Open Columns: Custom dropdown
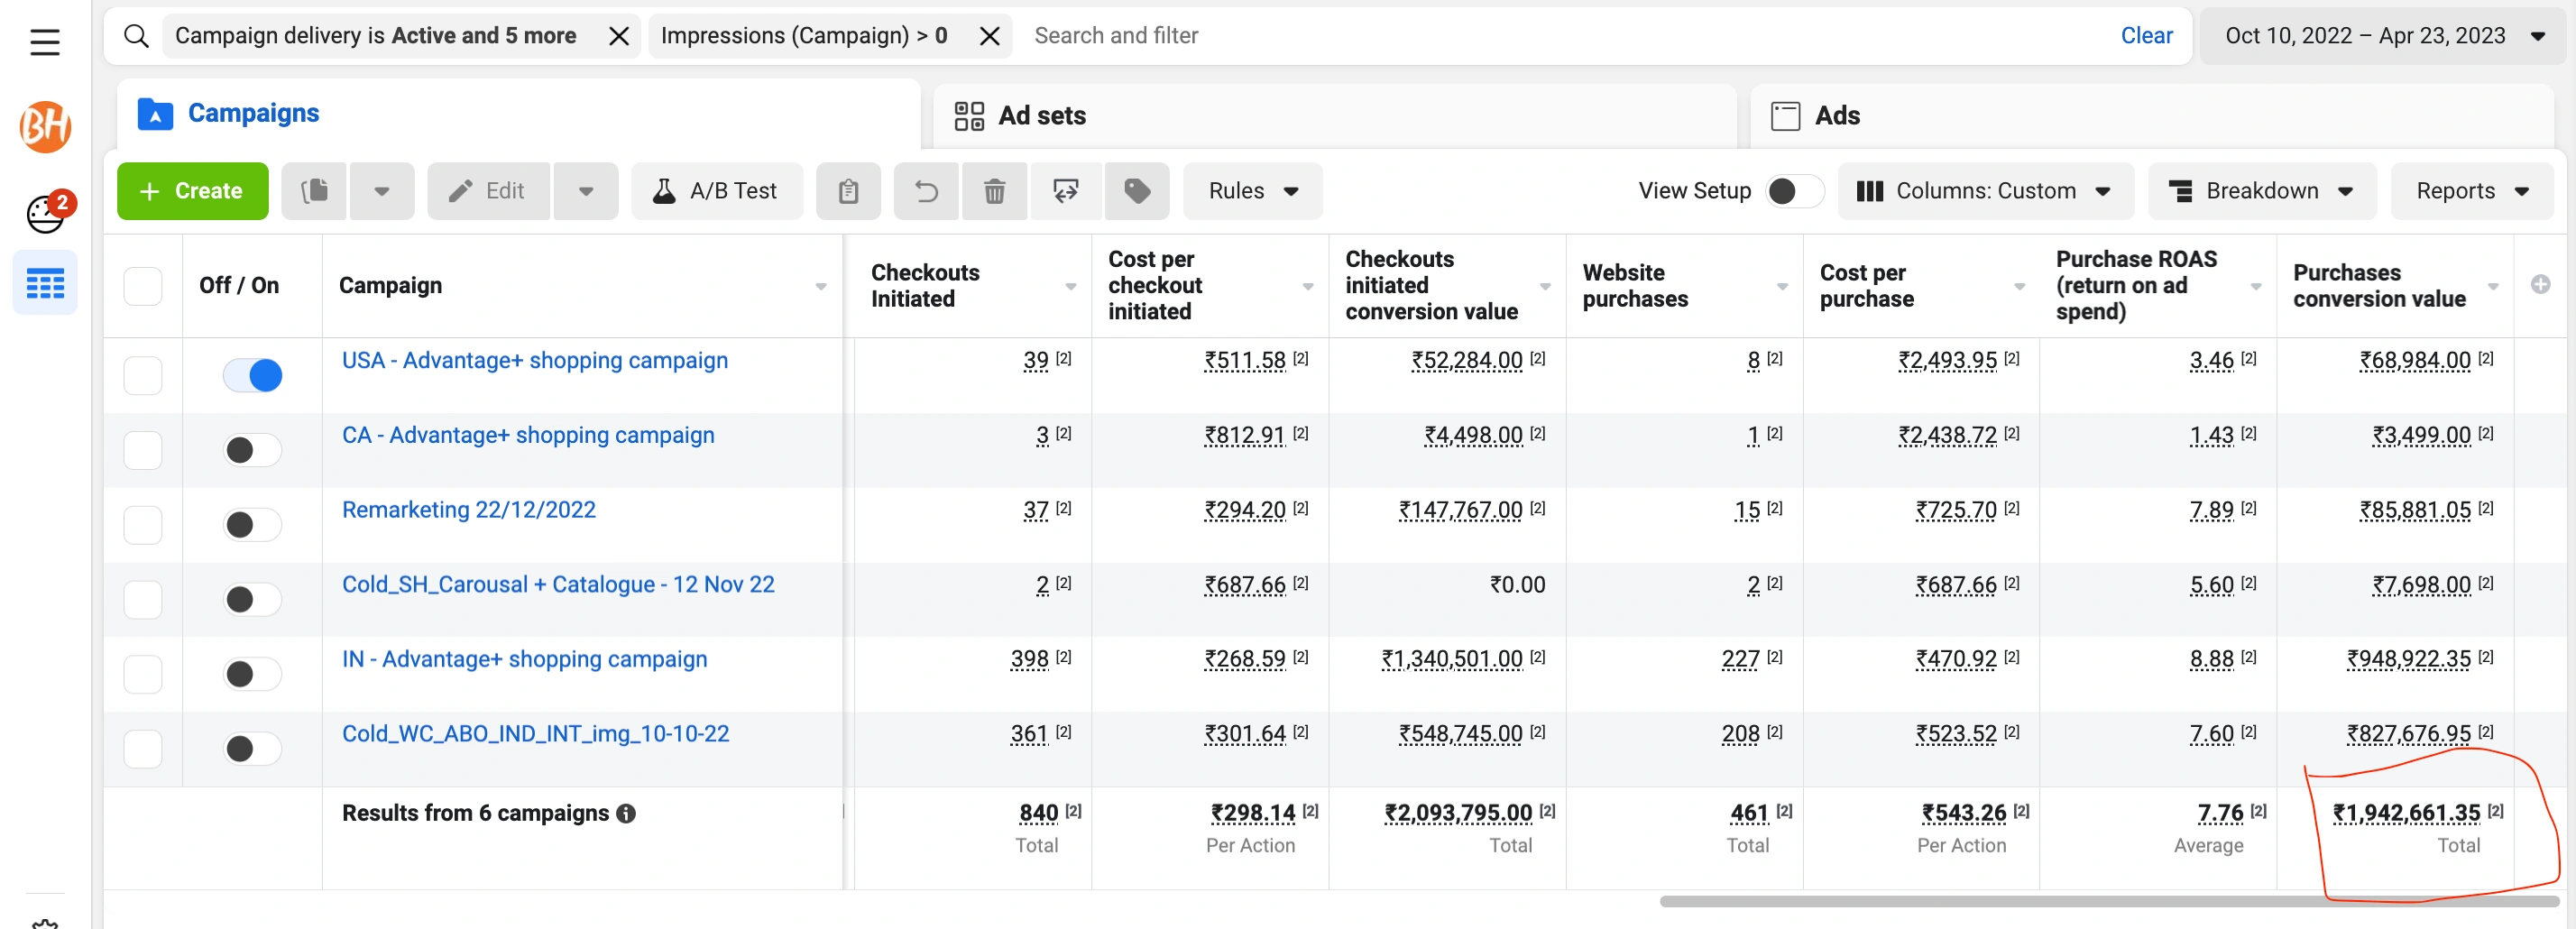The height and width of the screenshot is (929, 2576). [x=1985, y=191]
